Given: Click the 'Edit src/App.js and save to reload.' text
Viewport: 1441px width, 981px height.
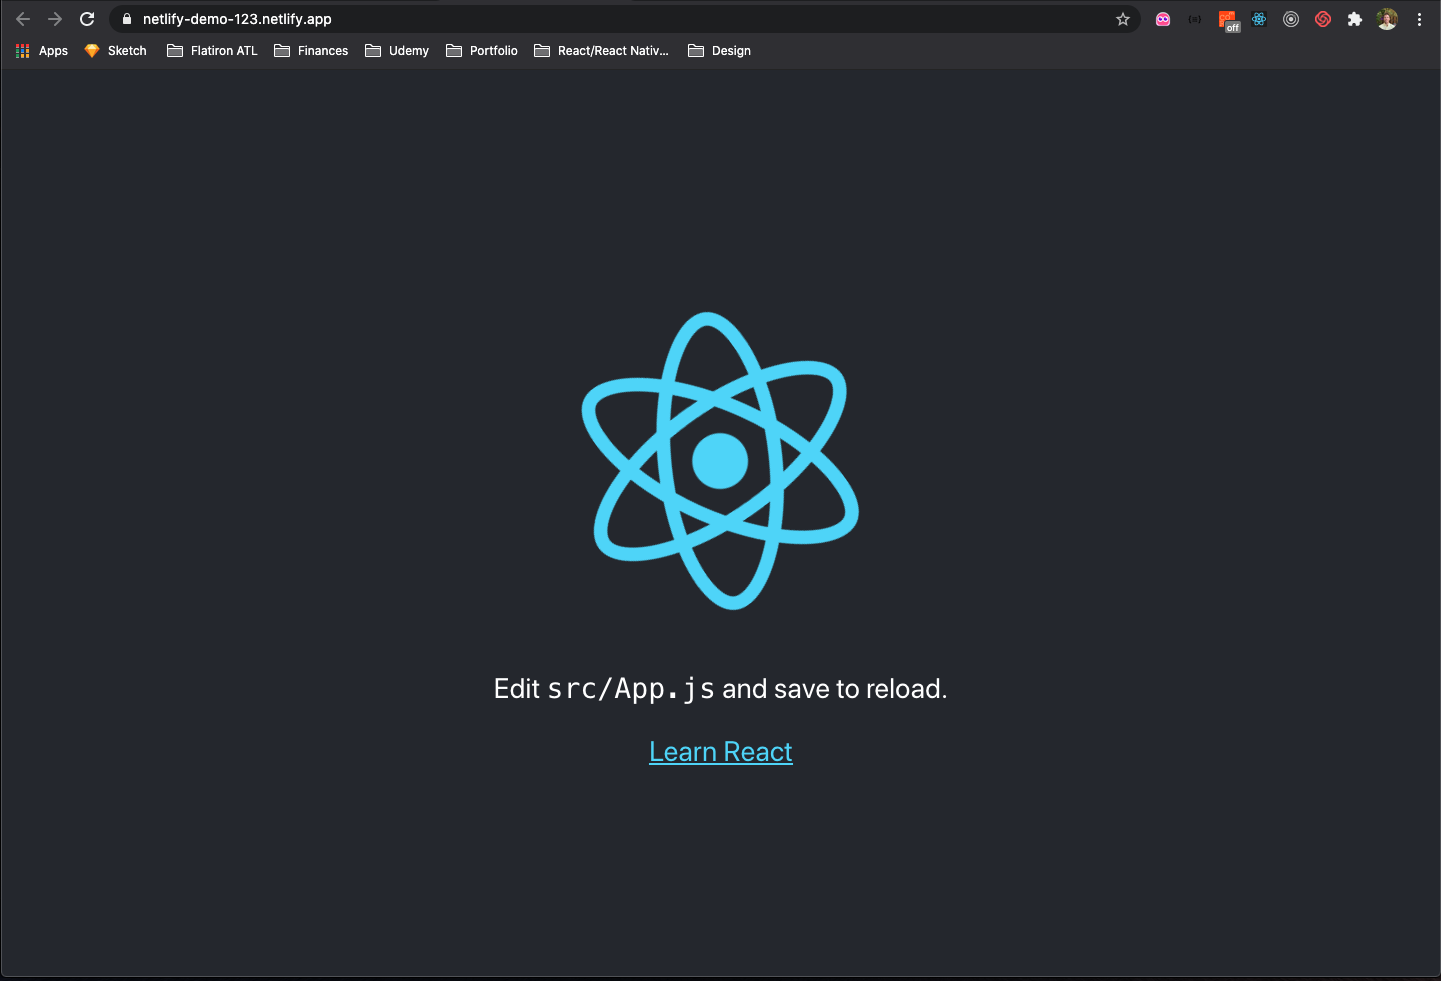Looking at the screenshot, I should (x=720, y=689).
